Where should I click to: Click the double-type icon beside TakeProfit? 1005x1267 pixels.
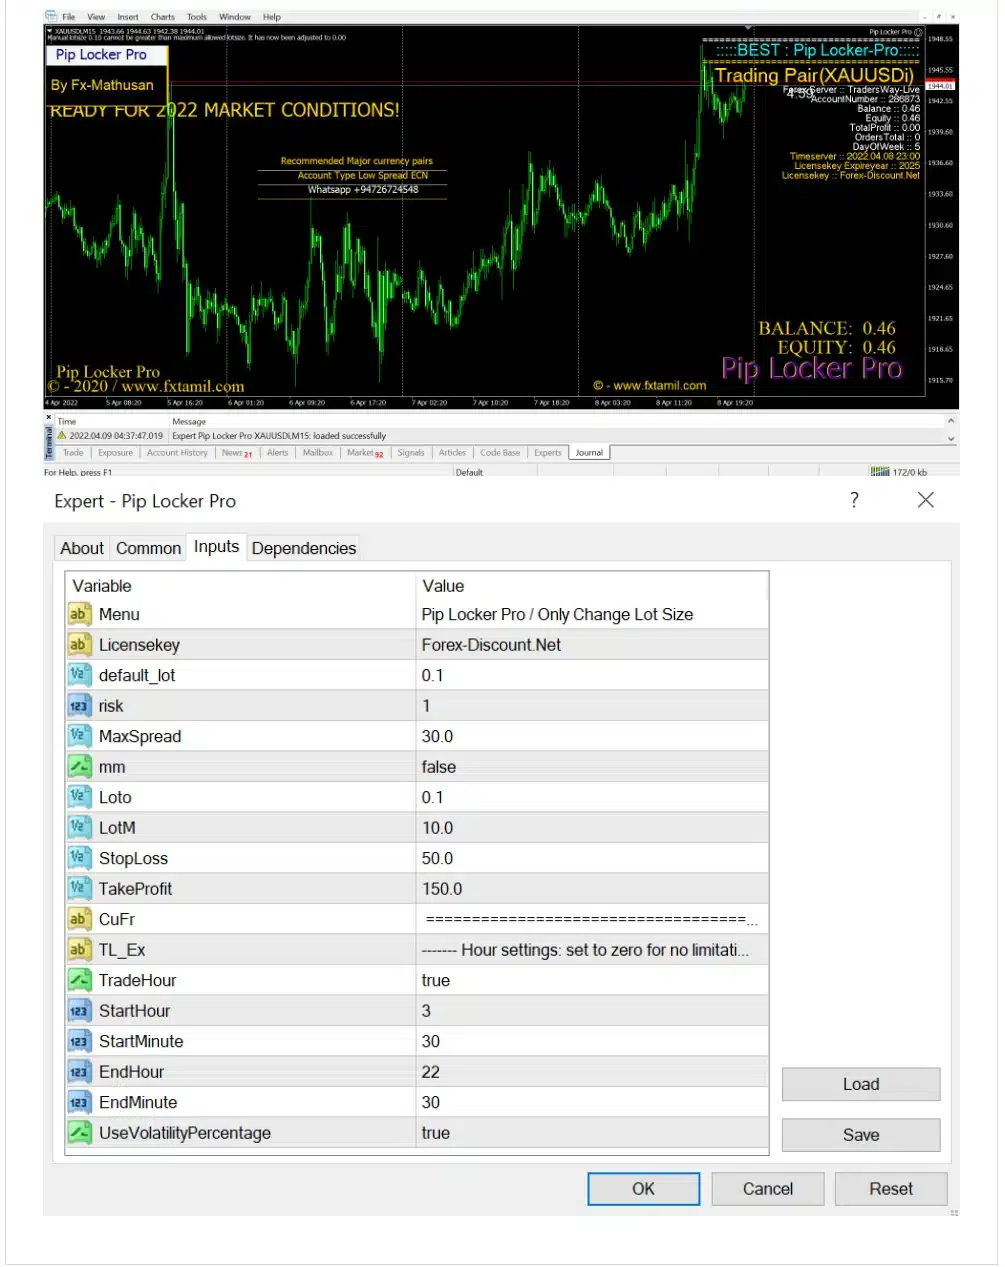[x=78, y=889]
